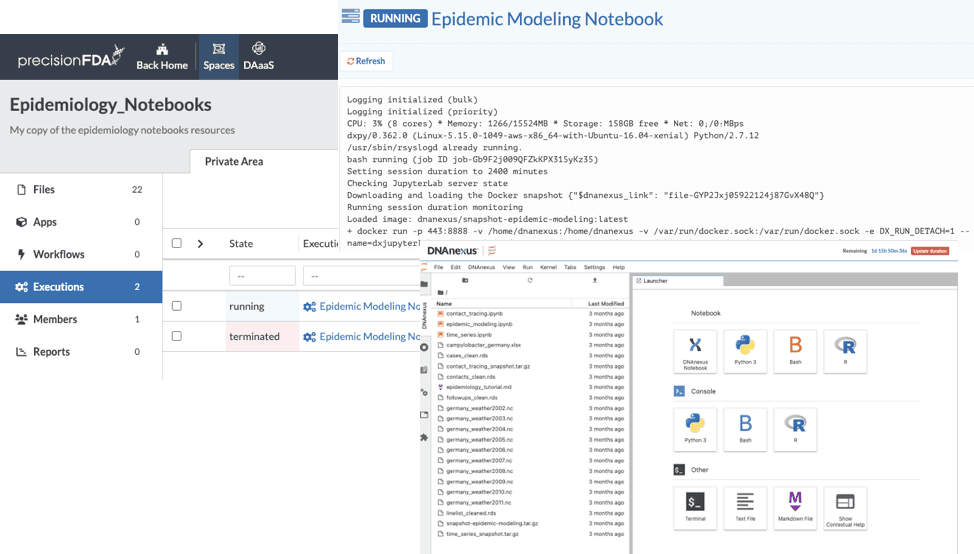This screenshot has height=554, width=974.
Task: Tick the checkbox for the running execution
Action: (x=177, y=306)
